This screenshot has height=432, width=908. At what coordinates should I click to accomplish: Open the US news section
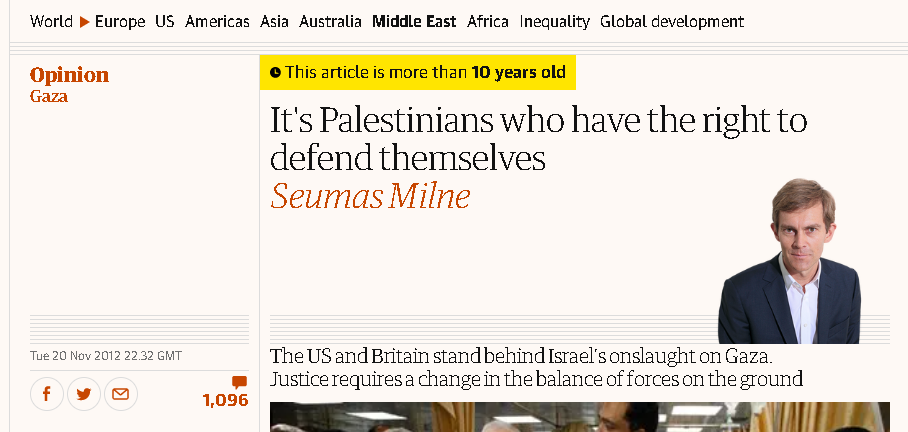pyautogui.click(x=165, y=21)
